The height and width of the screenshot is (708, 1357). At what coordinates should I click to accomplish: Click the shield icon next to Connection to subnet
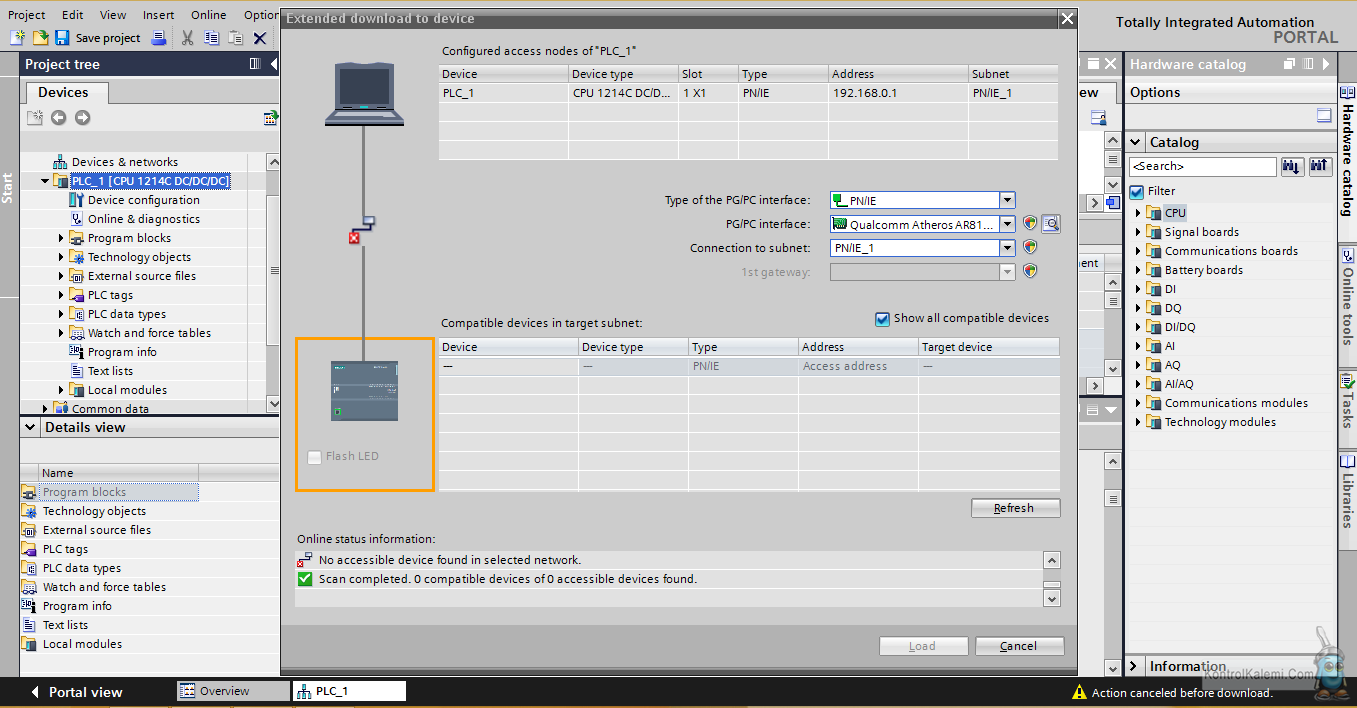click(1030, 247)
